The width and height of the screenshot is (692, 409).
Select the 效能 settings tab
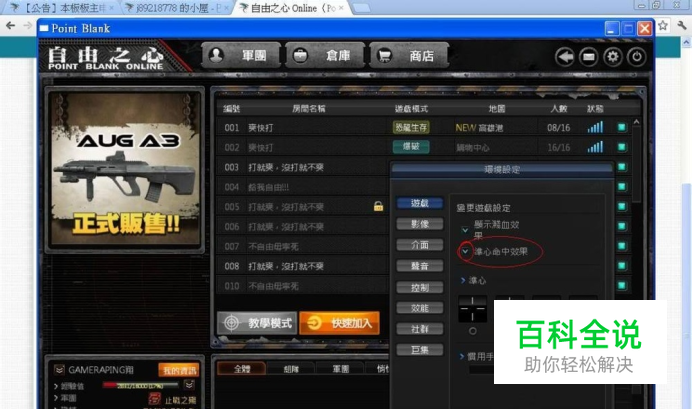pos(420,308)
